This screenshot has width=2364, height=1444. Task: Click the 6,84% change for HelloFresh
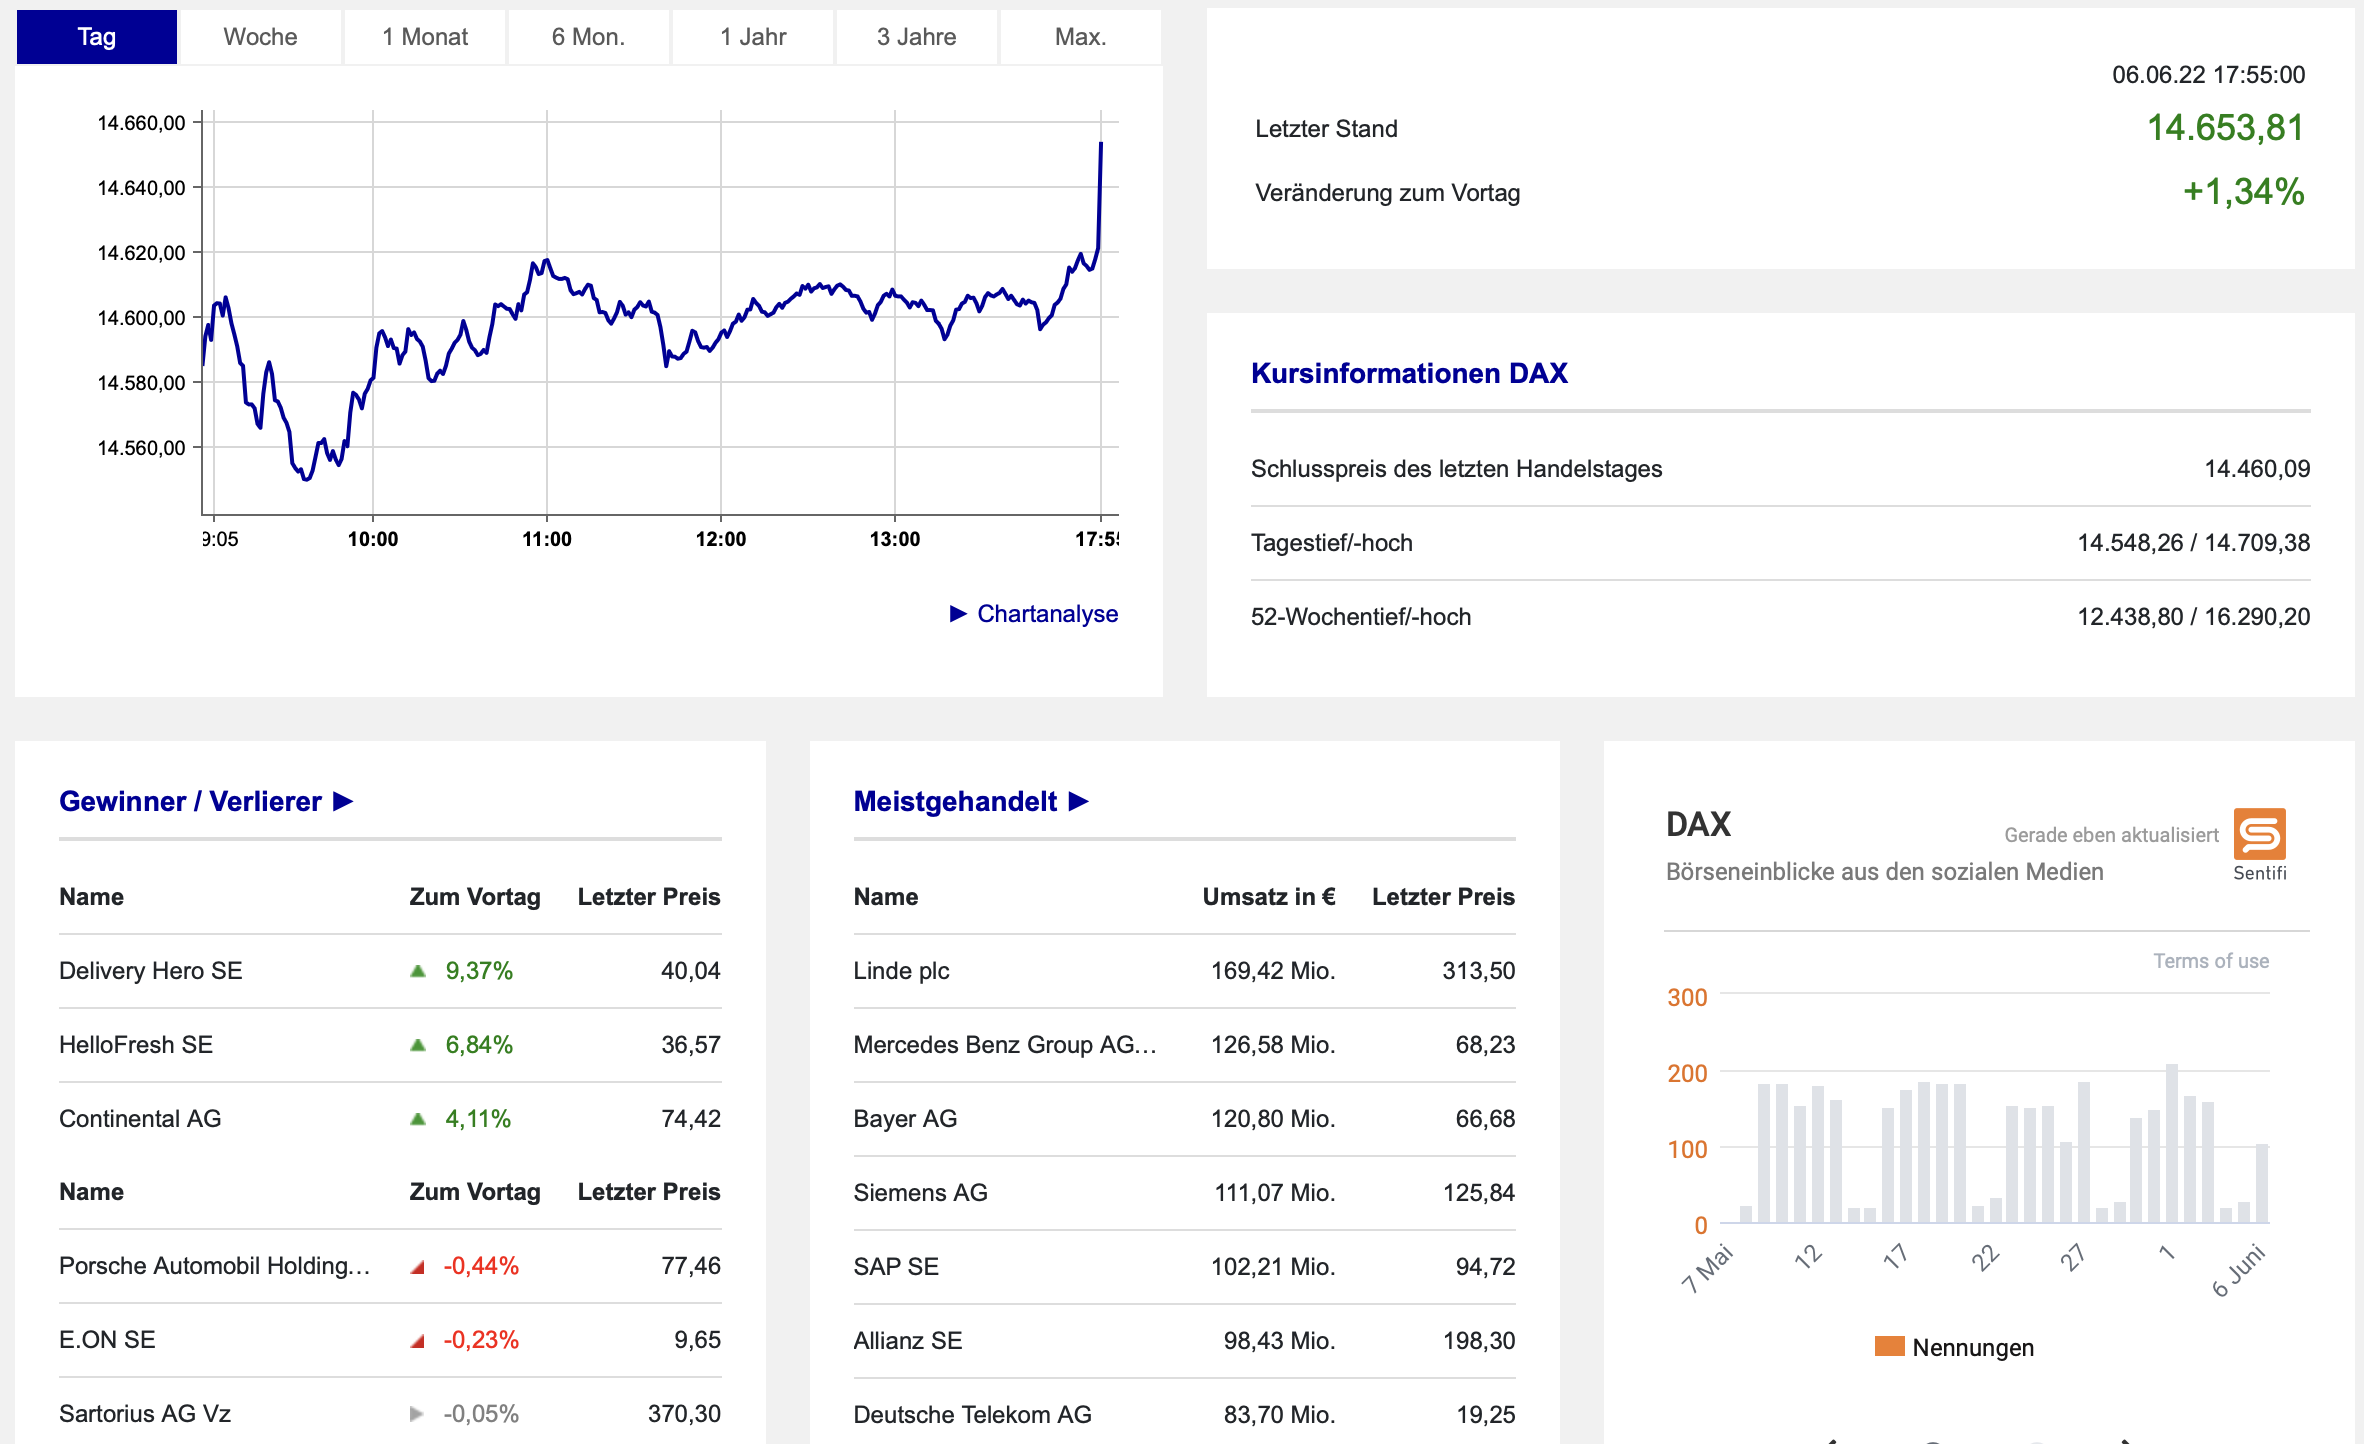point(479,1045)
